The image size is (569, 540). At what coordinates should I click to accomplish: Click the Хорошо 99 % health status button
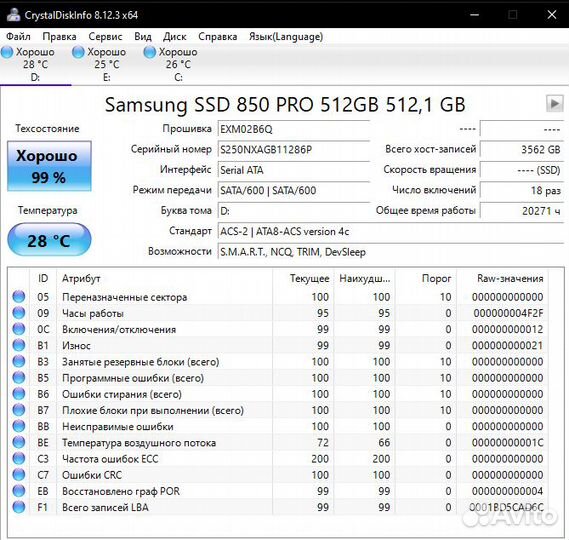[49, 166]
